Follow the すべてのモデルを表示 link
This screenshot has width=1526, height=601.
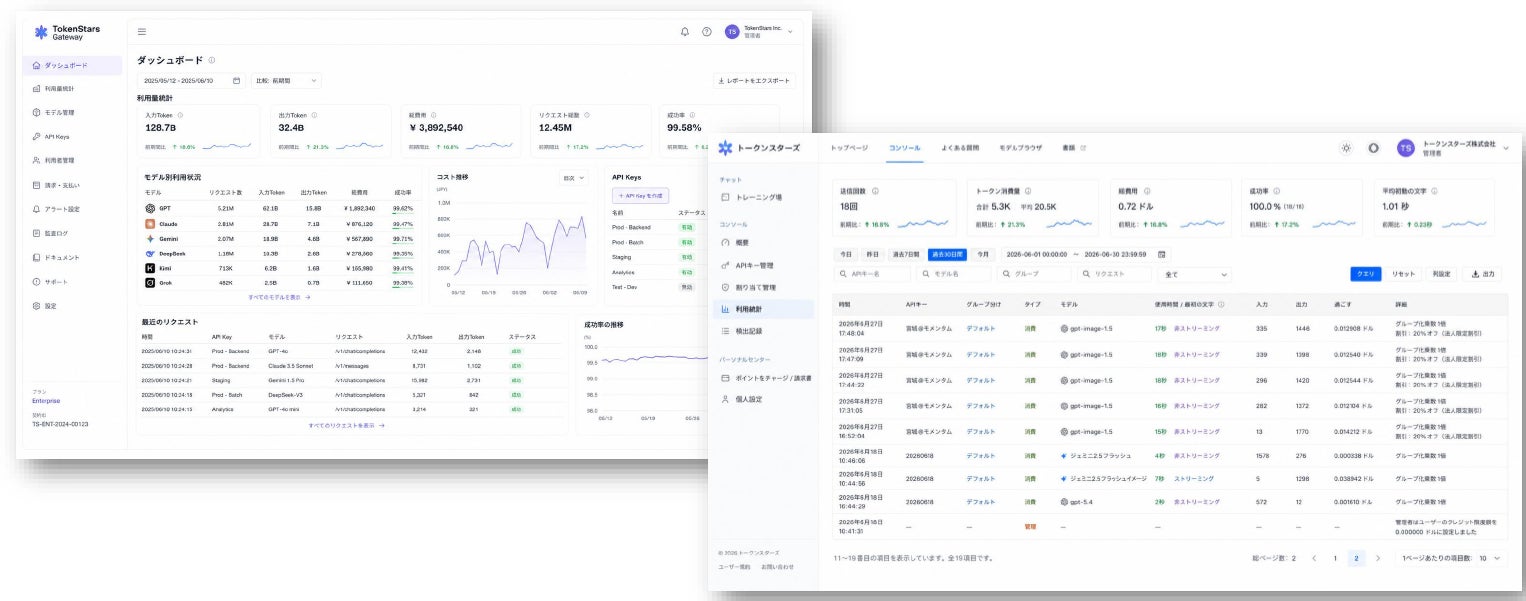tap(279, 297)
